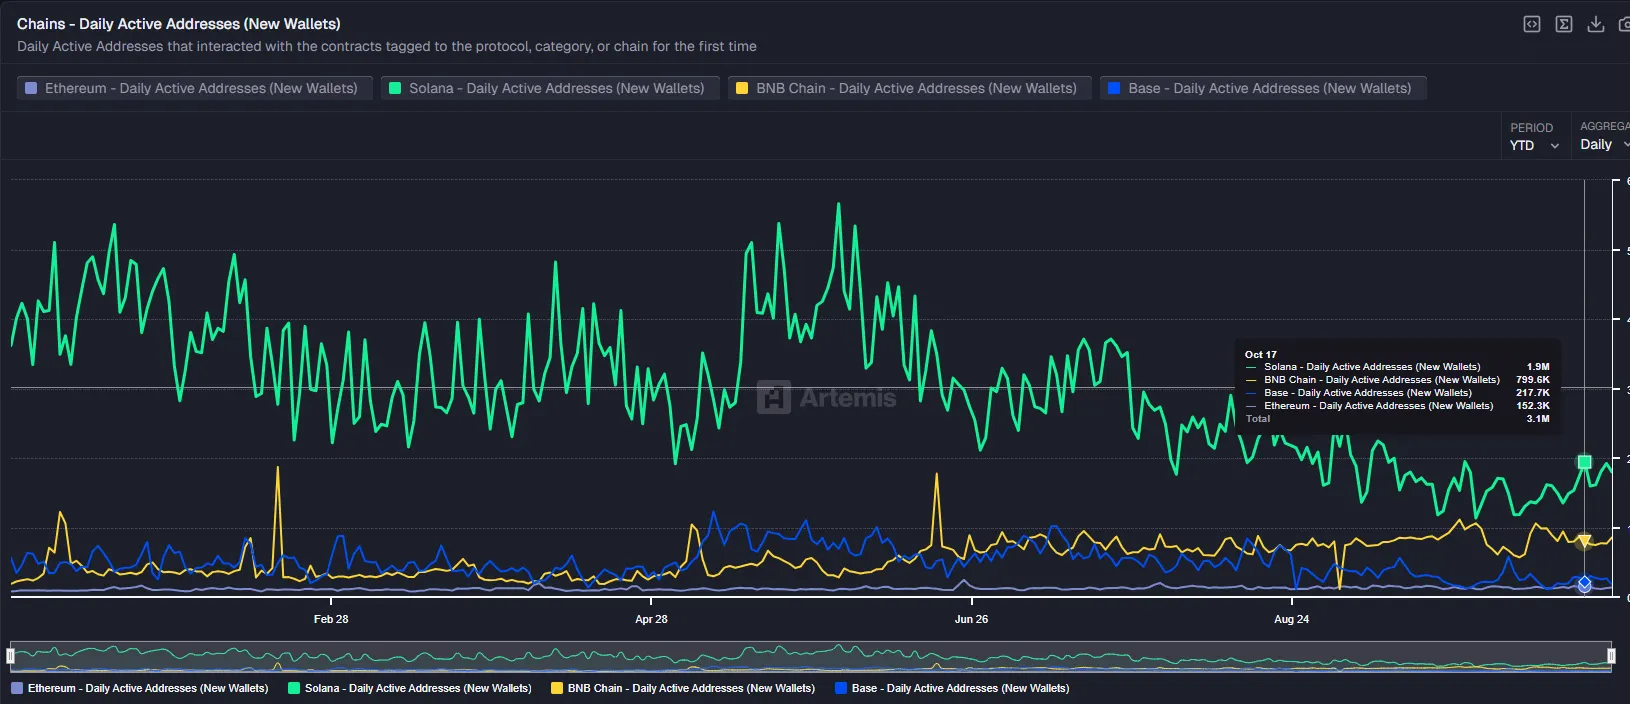Click the BNB Chain metric chip at top
The width and height of the screenshot is (1630, 704).
(x=909, y=88)
